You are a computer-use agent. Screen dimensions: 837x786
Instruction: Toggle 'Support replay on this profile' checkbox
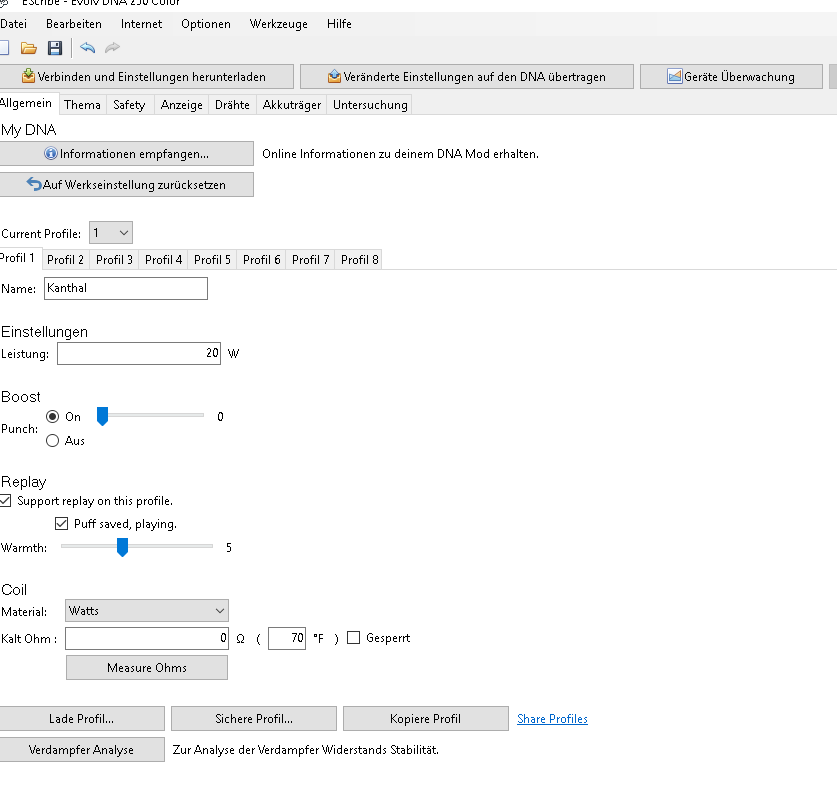click(7, 501)
